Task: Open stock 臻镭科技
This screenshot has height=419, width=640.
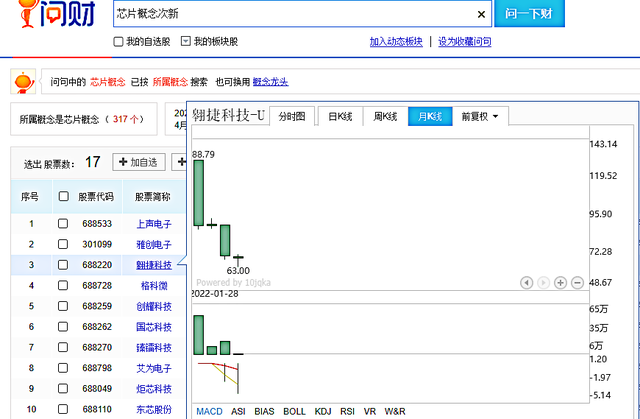Action: [x=154, y=348]
